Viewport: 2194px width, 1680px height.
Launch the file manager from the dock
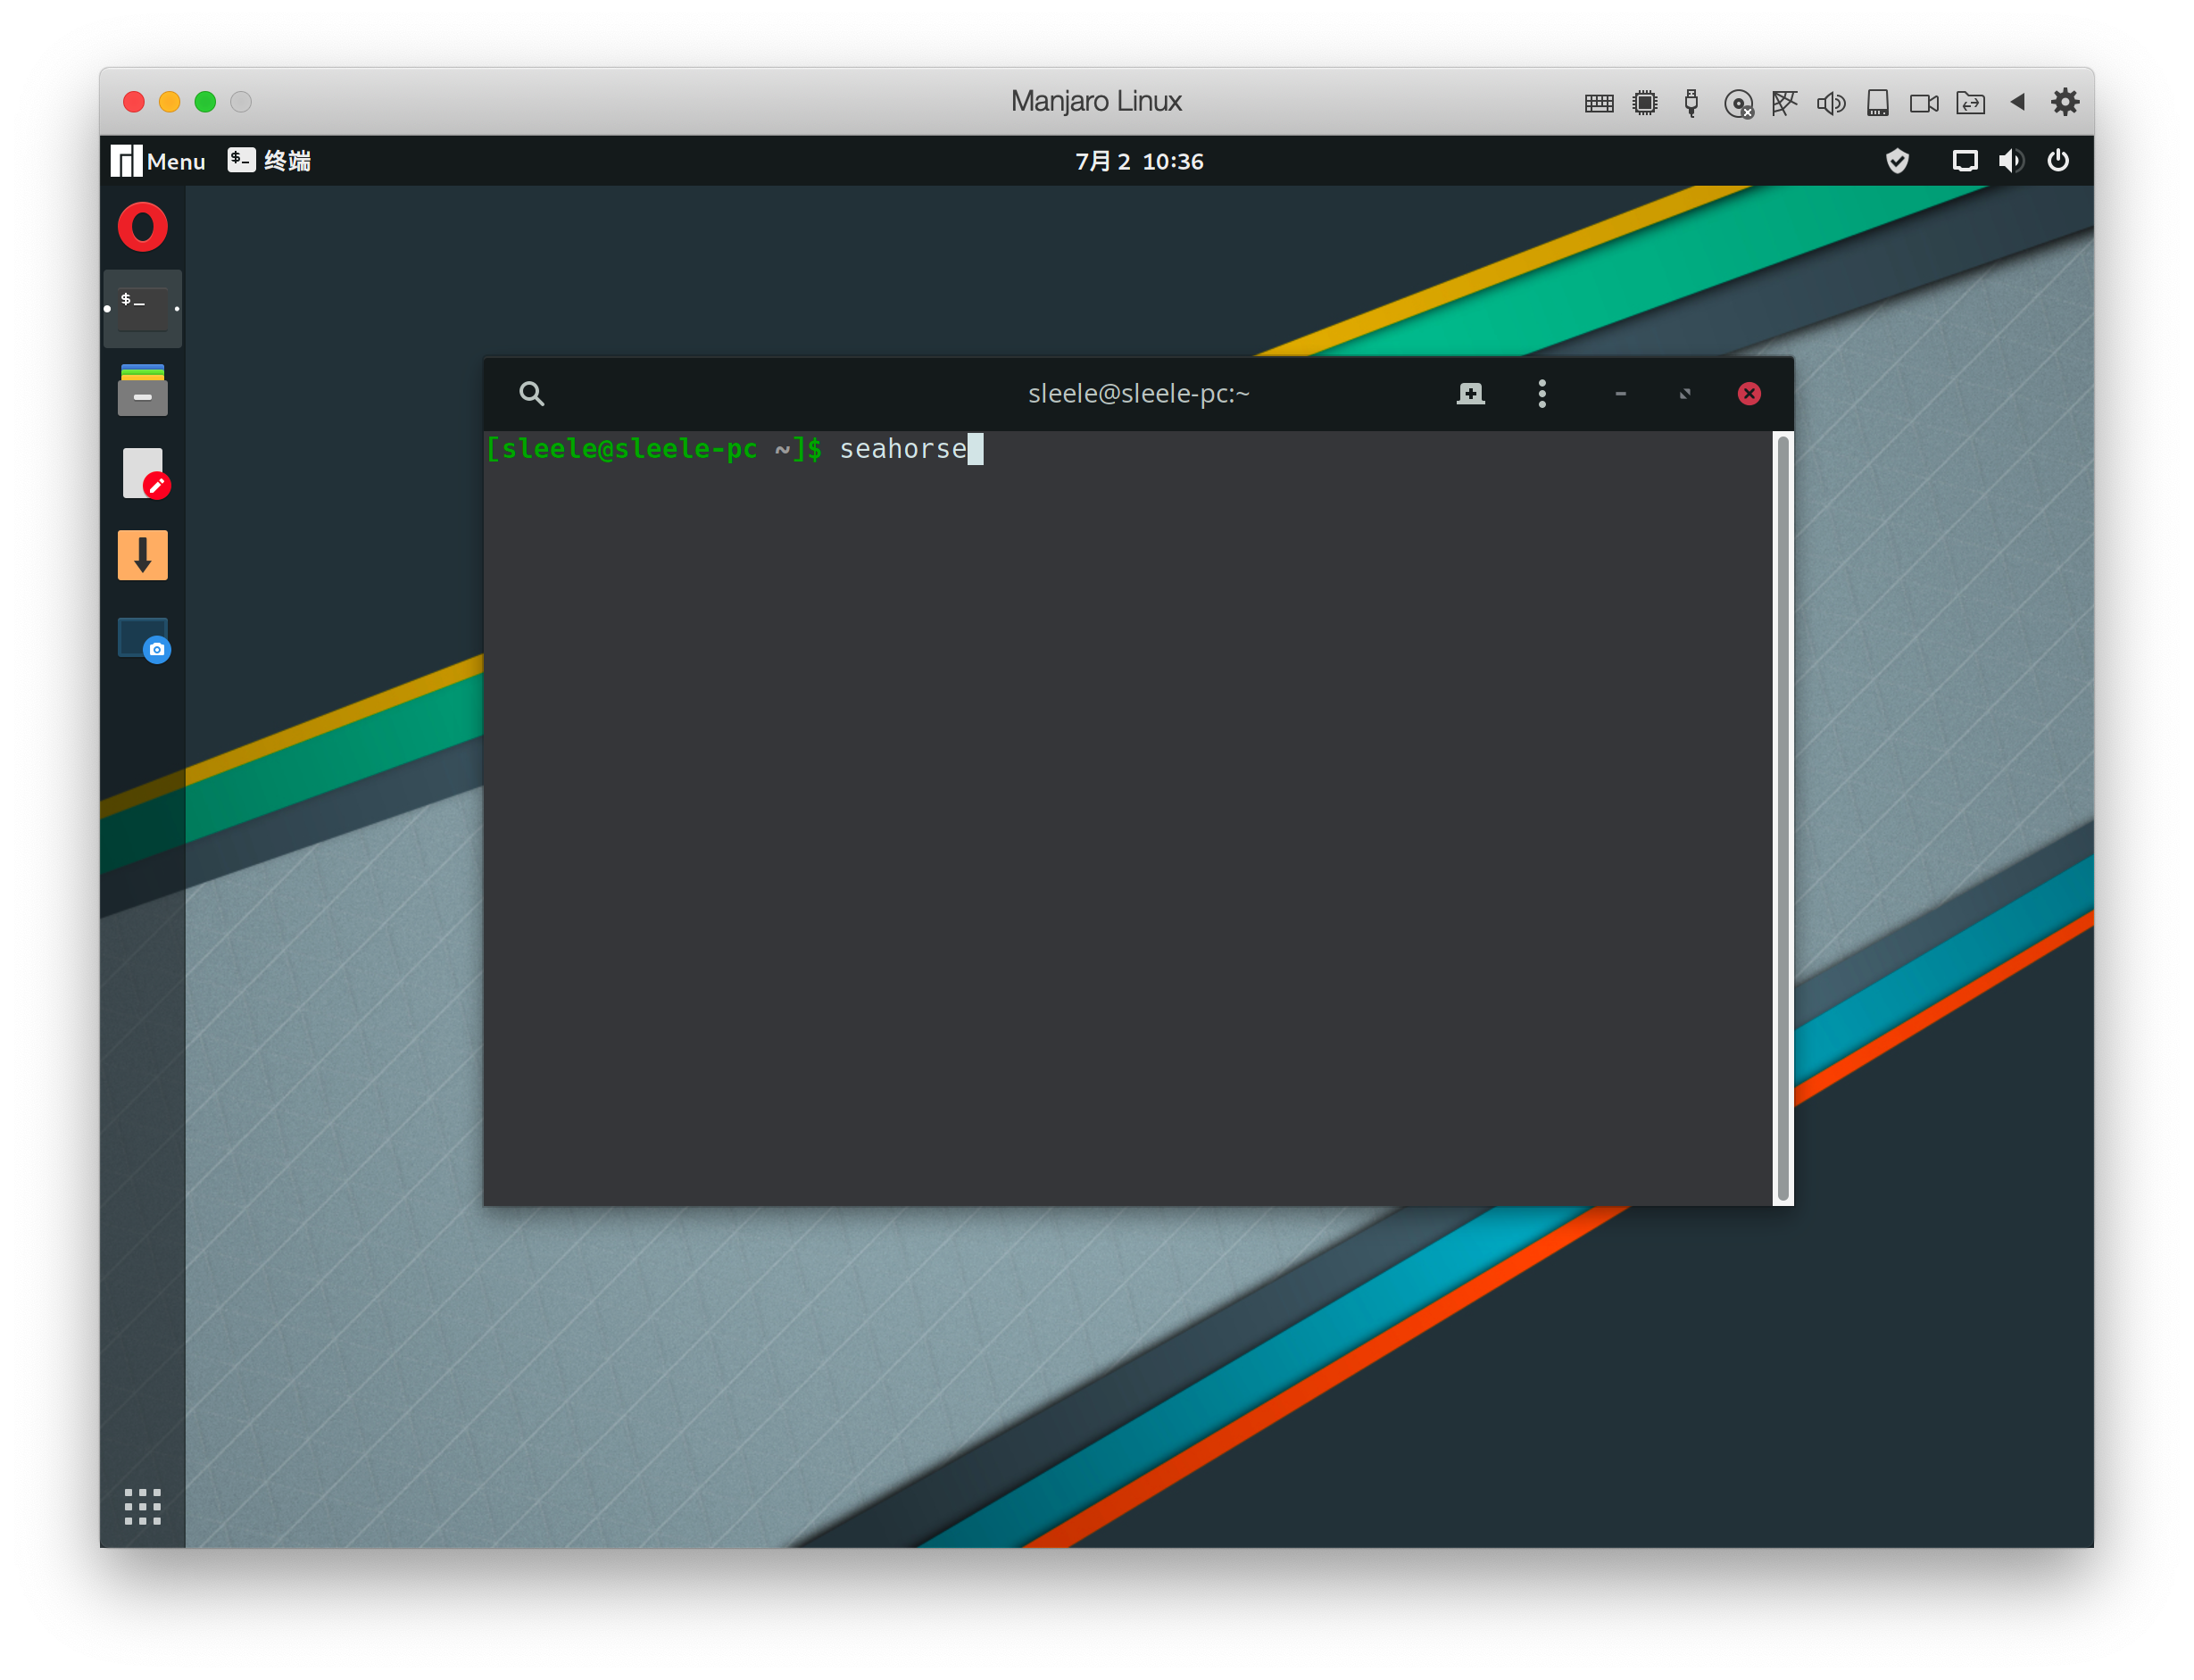click(142, 390)
